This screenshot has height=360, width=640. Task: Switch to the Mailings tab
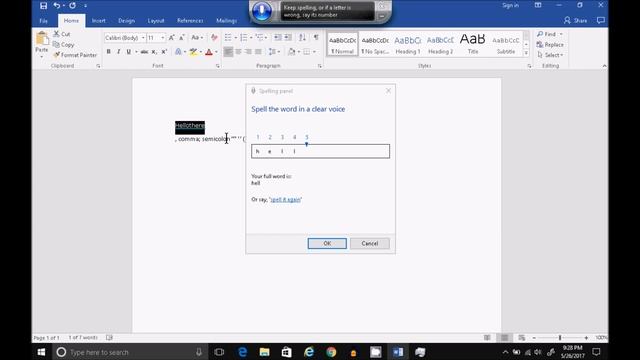(x=227, y=20)
